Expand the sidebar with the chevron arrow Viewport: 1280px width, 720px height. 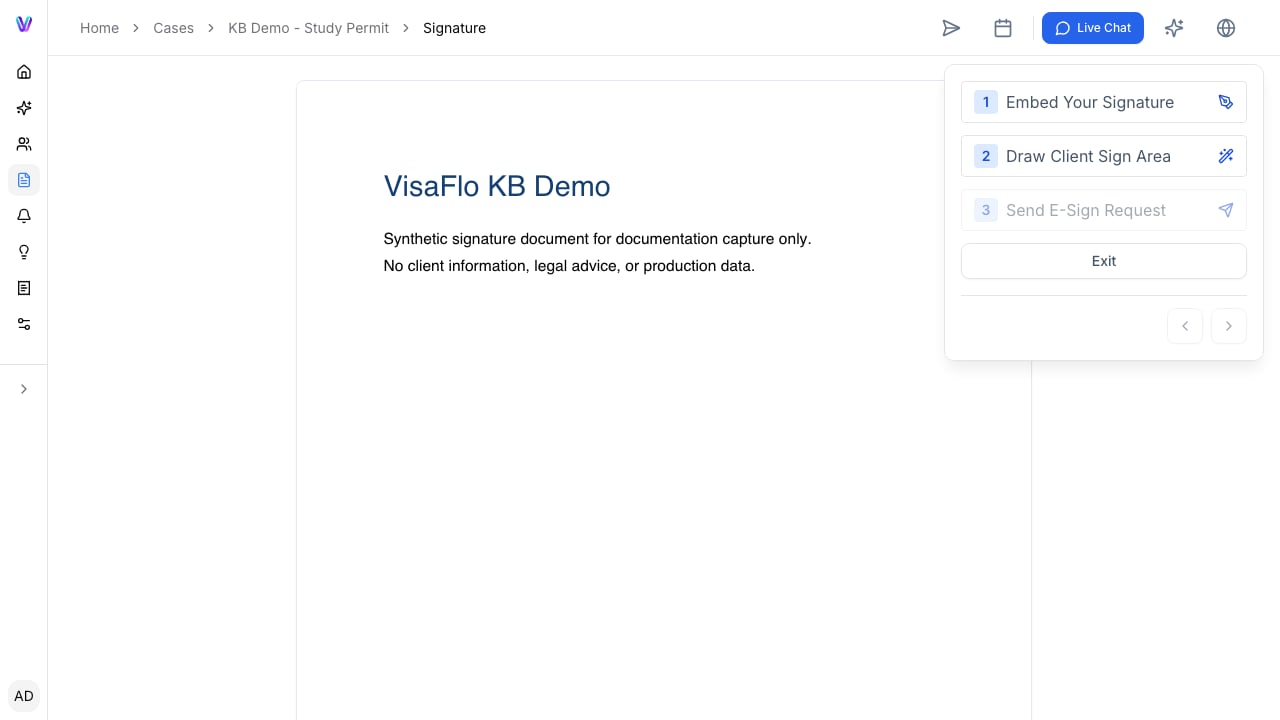[x=24, y=389]
